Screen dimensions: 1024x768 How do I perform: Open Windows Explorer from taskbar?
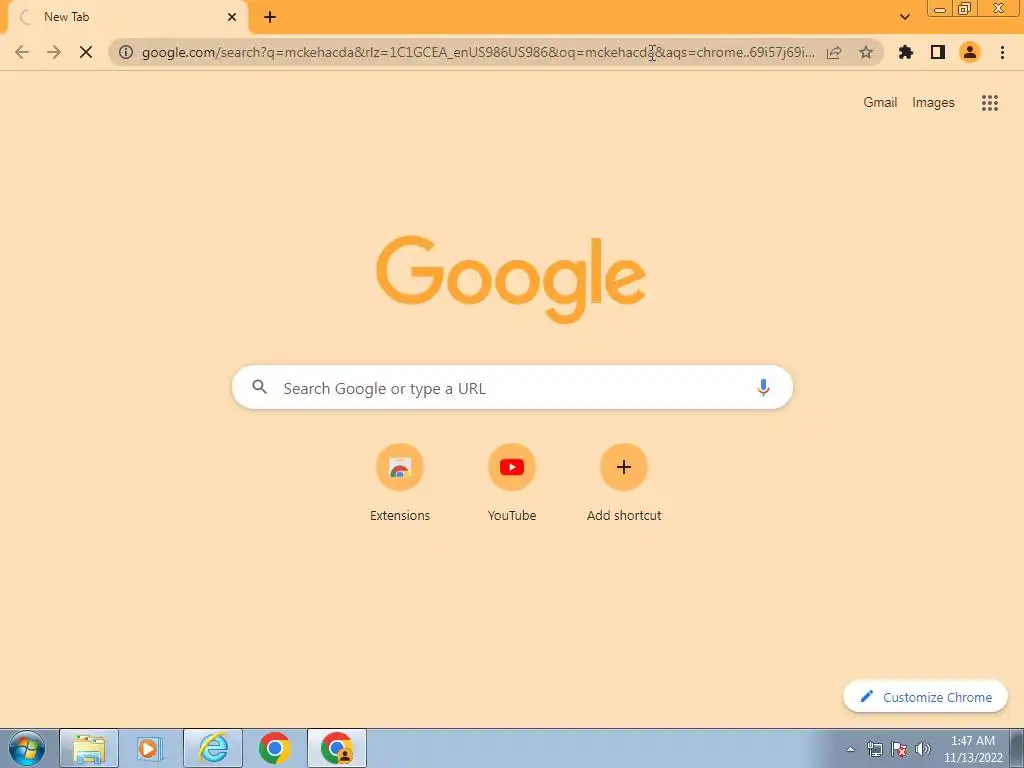(89, 748)
